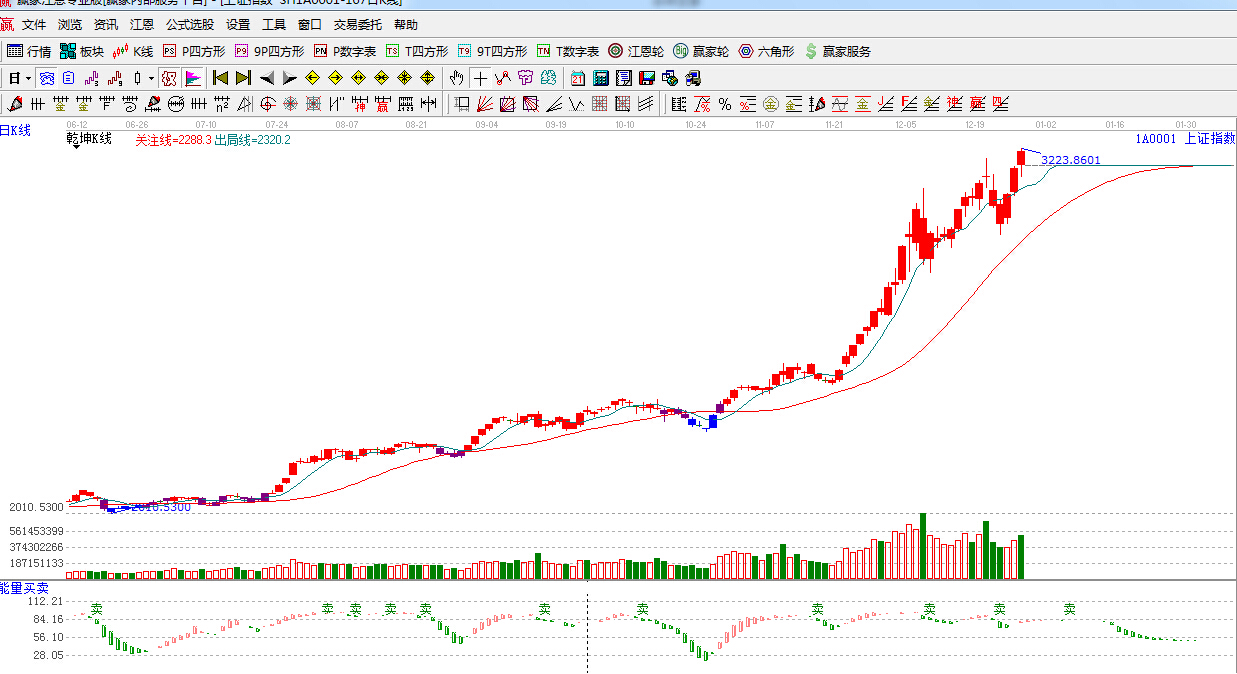Select the crosshair cursor tool
1237x674 pixels.
click(x=481, y=78)
